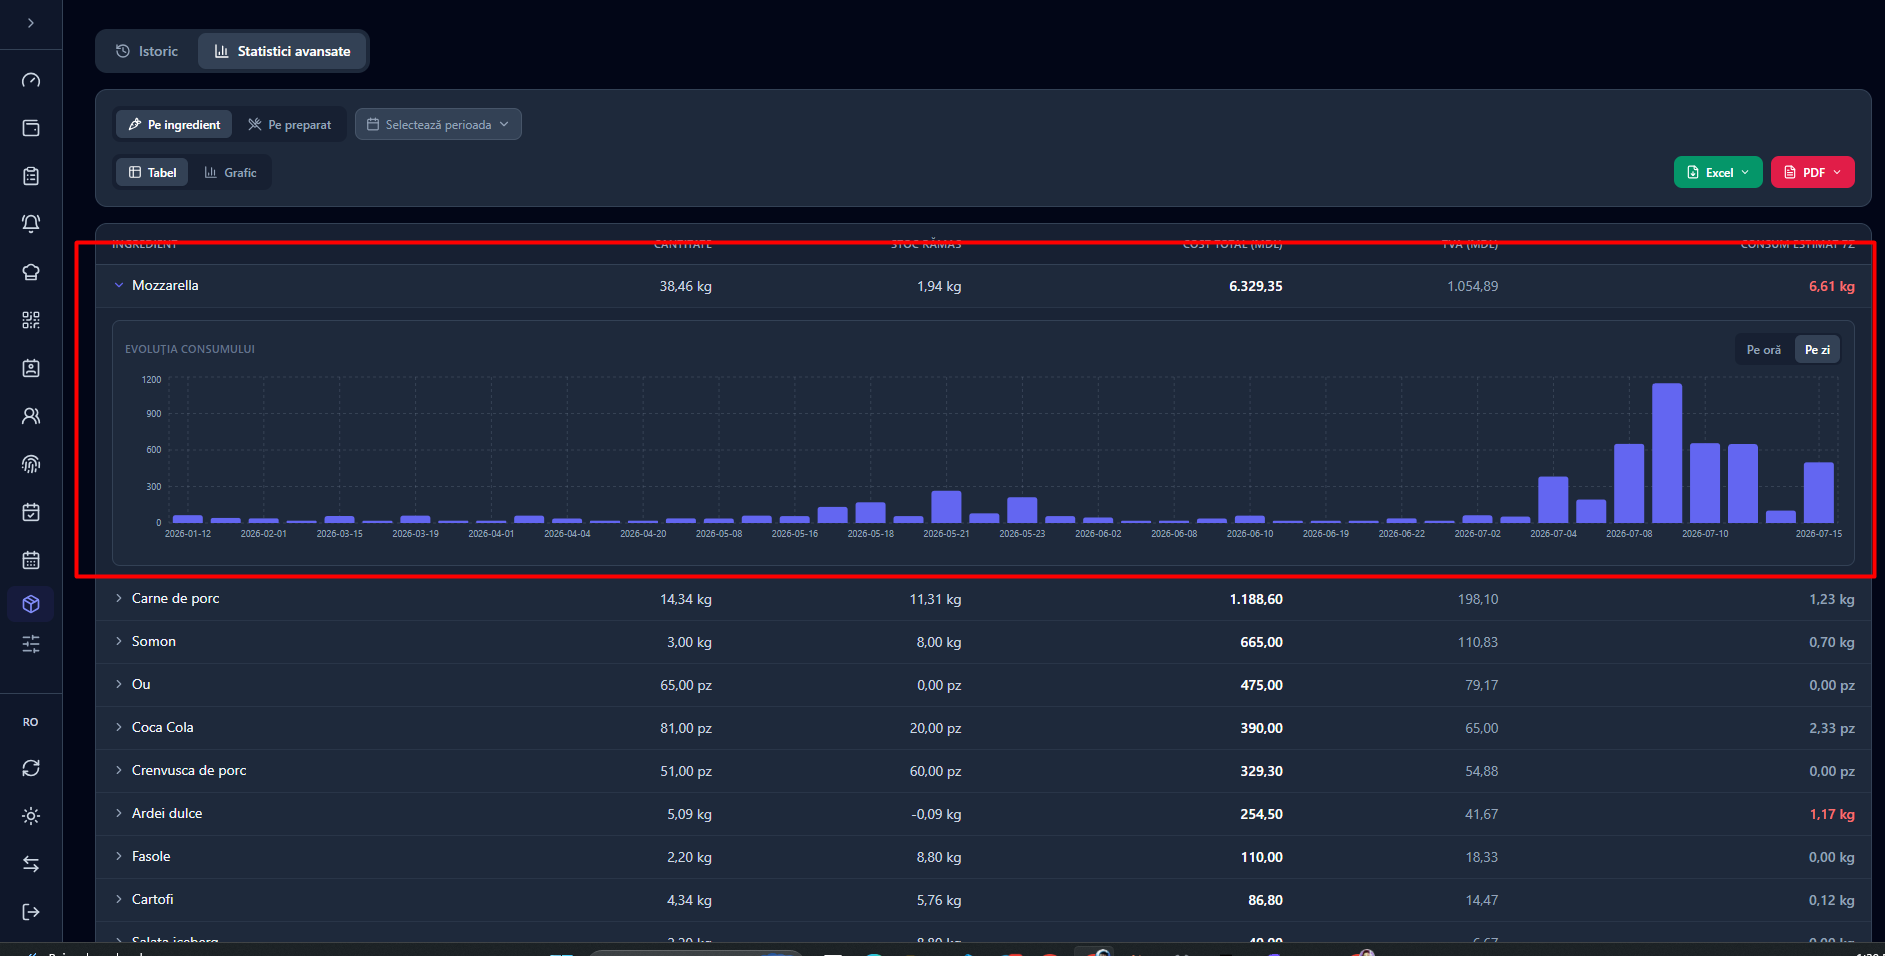Open the dashboard gauge icon in sidebar
The width and height of the screenshot is (1885, 956).
point(31,80)
